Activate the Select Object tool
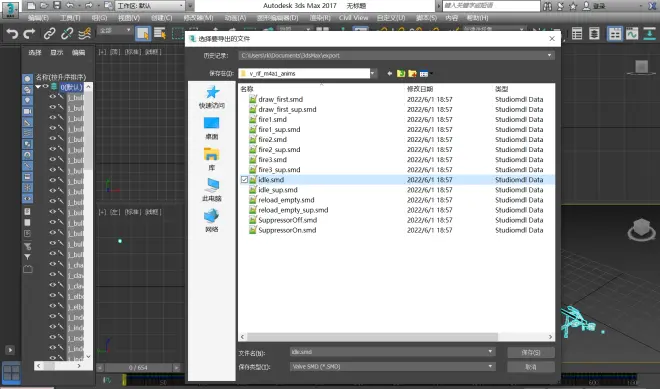The image size is (660, 389). 143,33
